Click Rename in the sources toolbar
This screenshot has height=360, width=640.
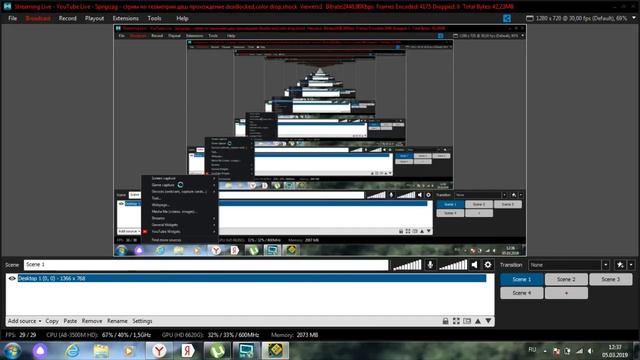tap(117, 321)
